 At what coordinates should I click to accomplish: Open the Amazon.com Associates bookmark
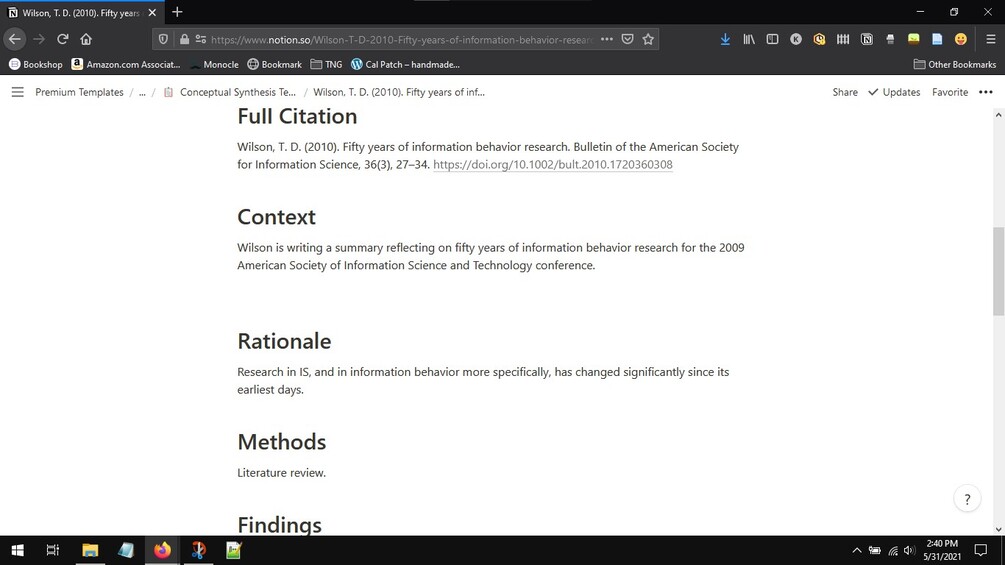pos(126,64)
